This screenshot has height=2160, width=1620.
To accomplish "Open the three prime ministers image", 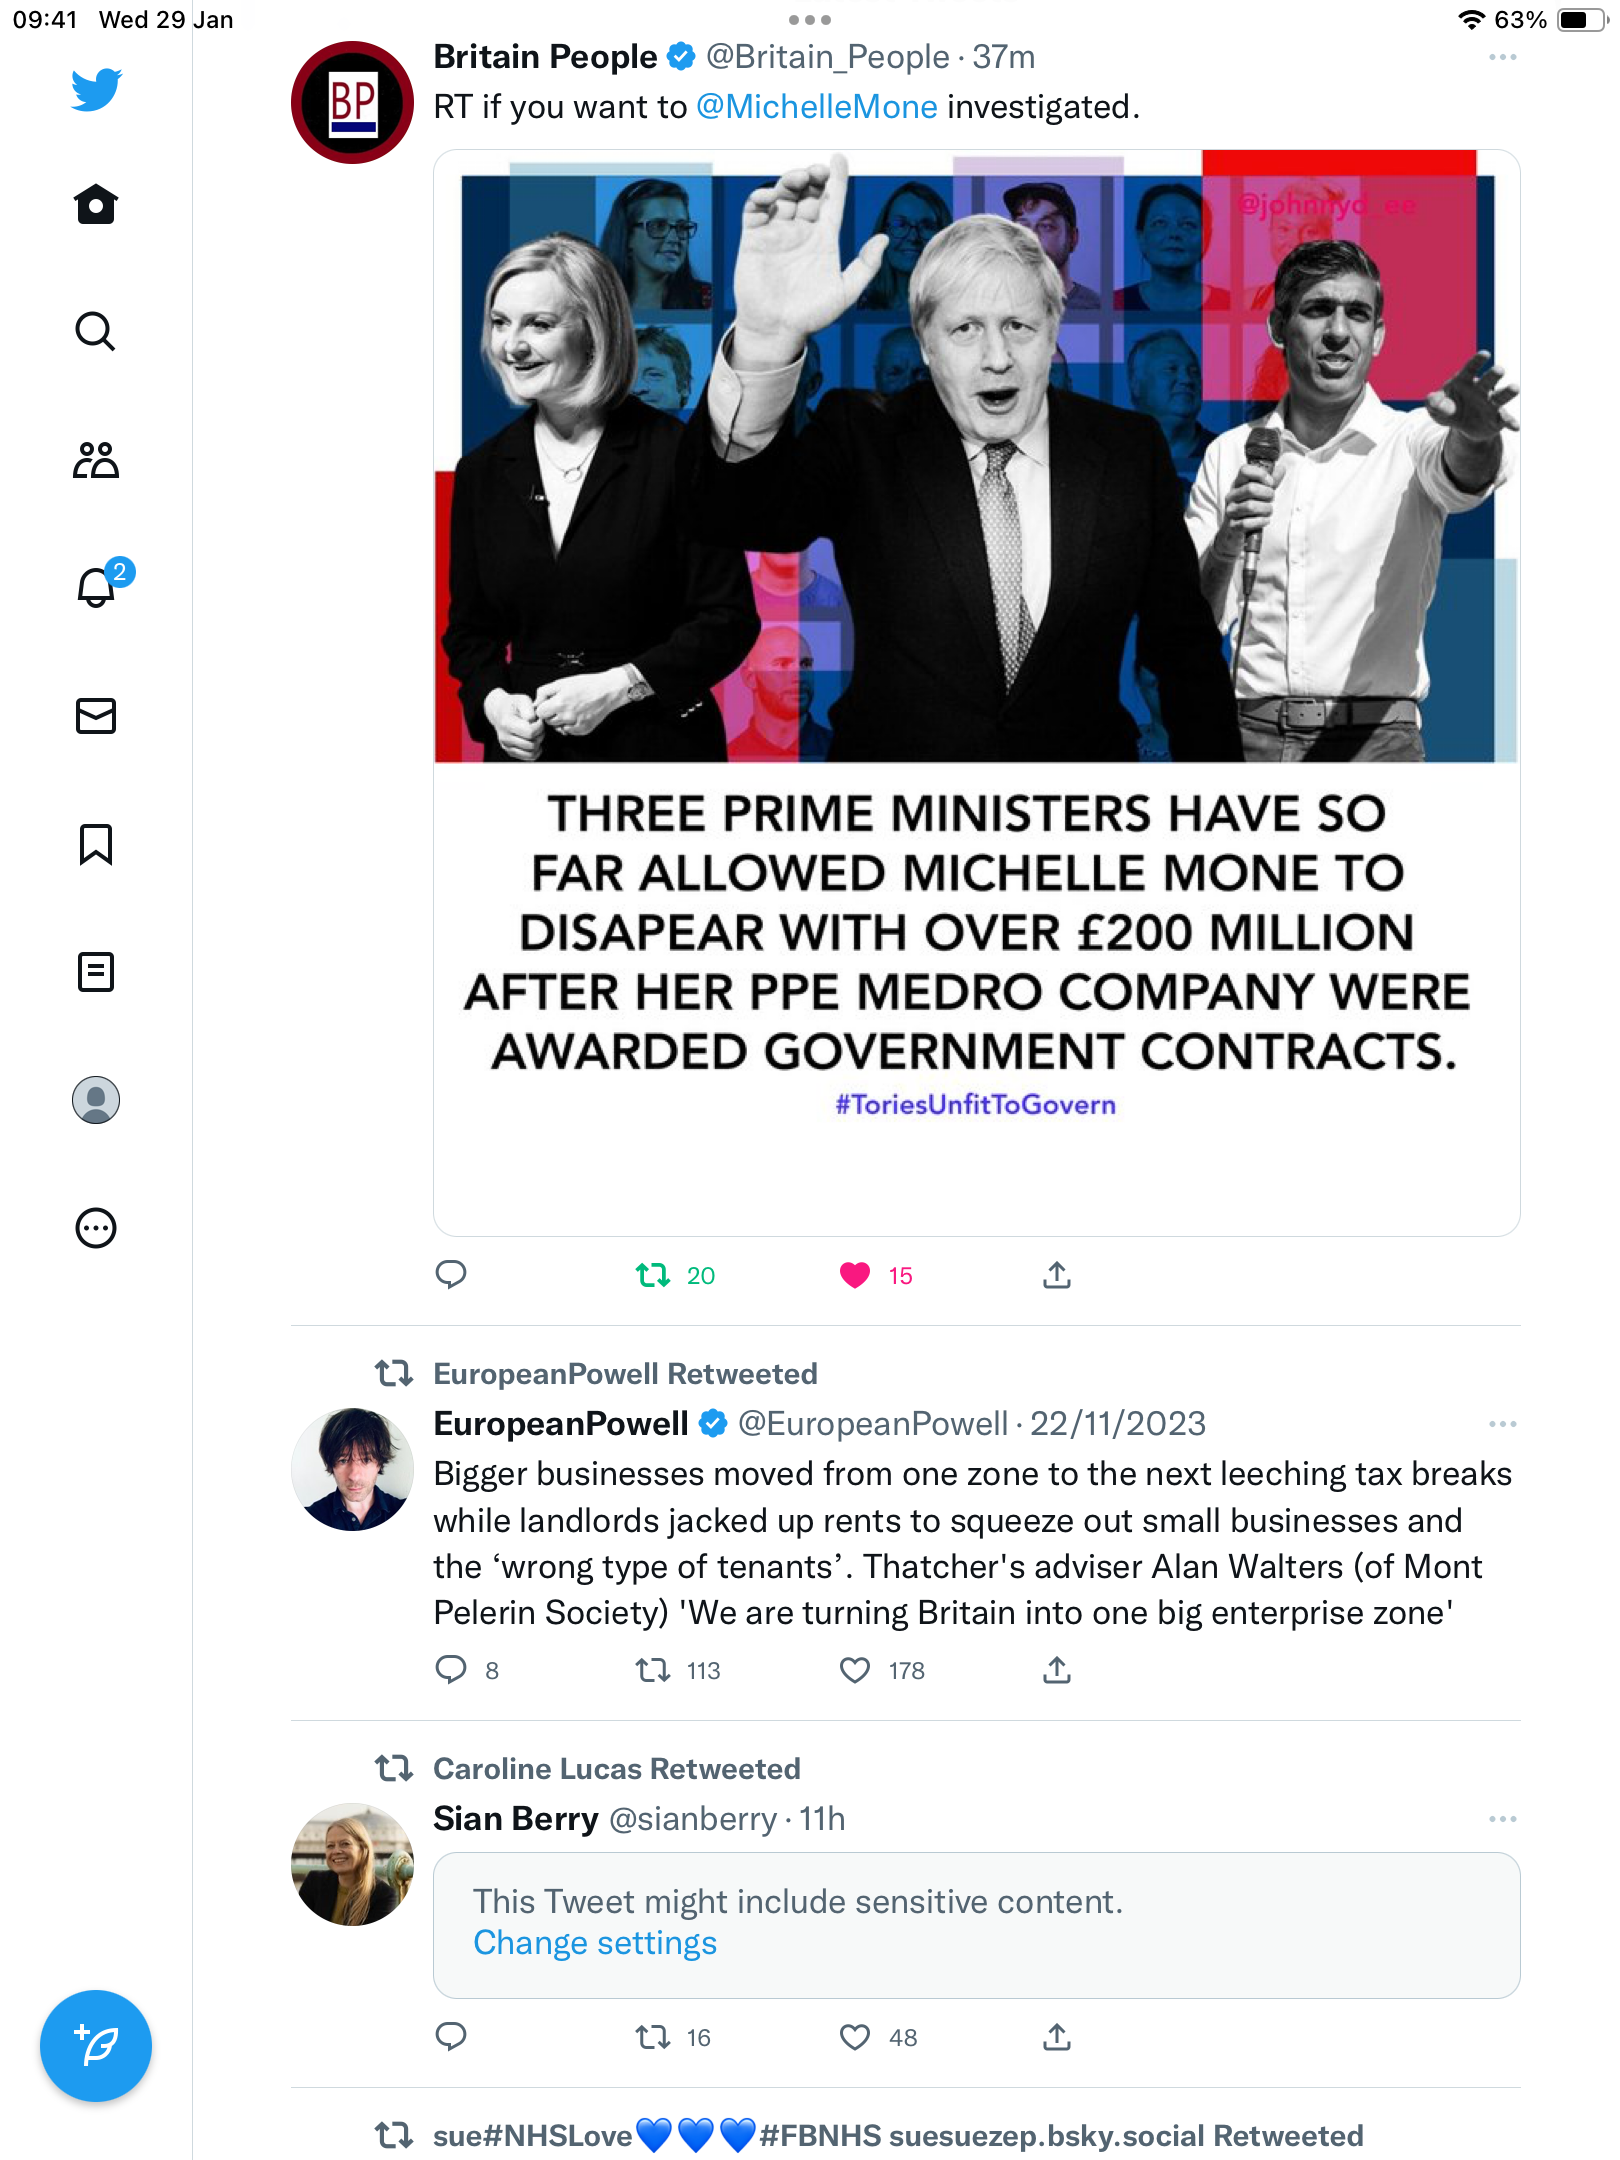I will 976,692.
